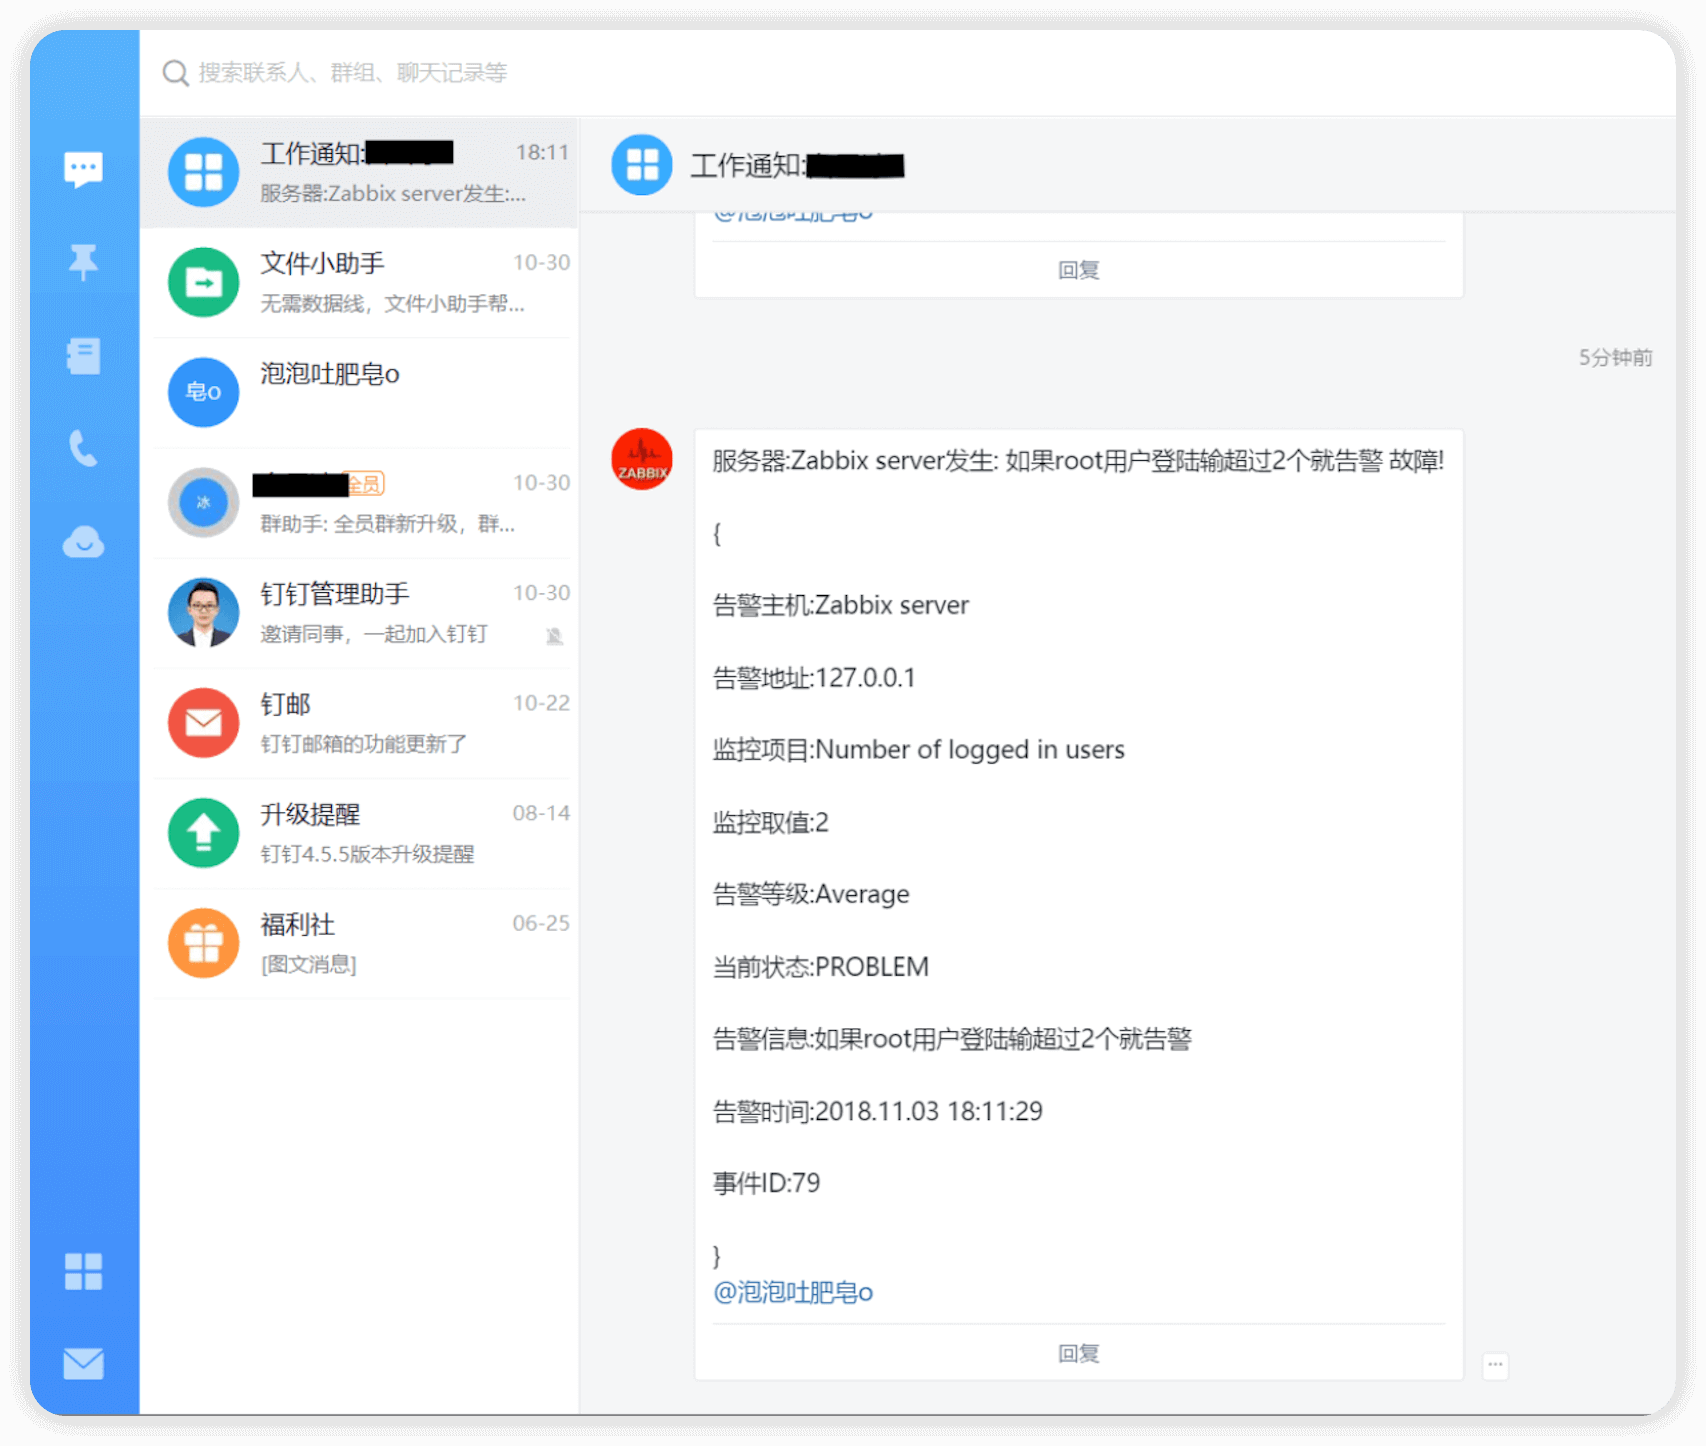
Task: Click the 事件ID:79 line
Action: [x=766, y=1183]
